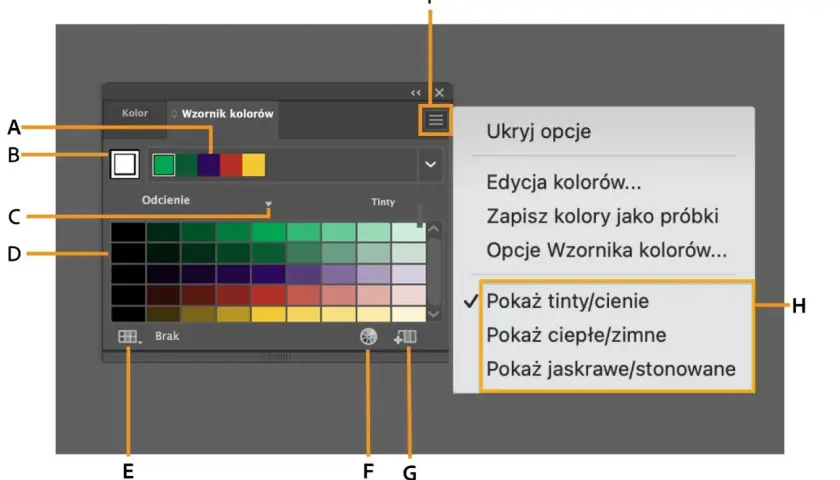Open the swatch library limit icon
This screenshot has width=840, height=480.
click(x=129, y=336)
